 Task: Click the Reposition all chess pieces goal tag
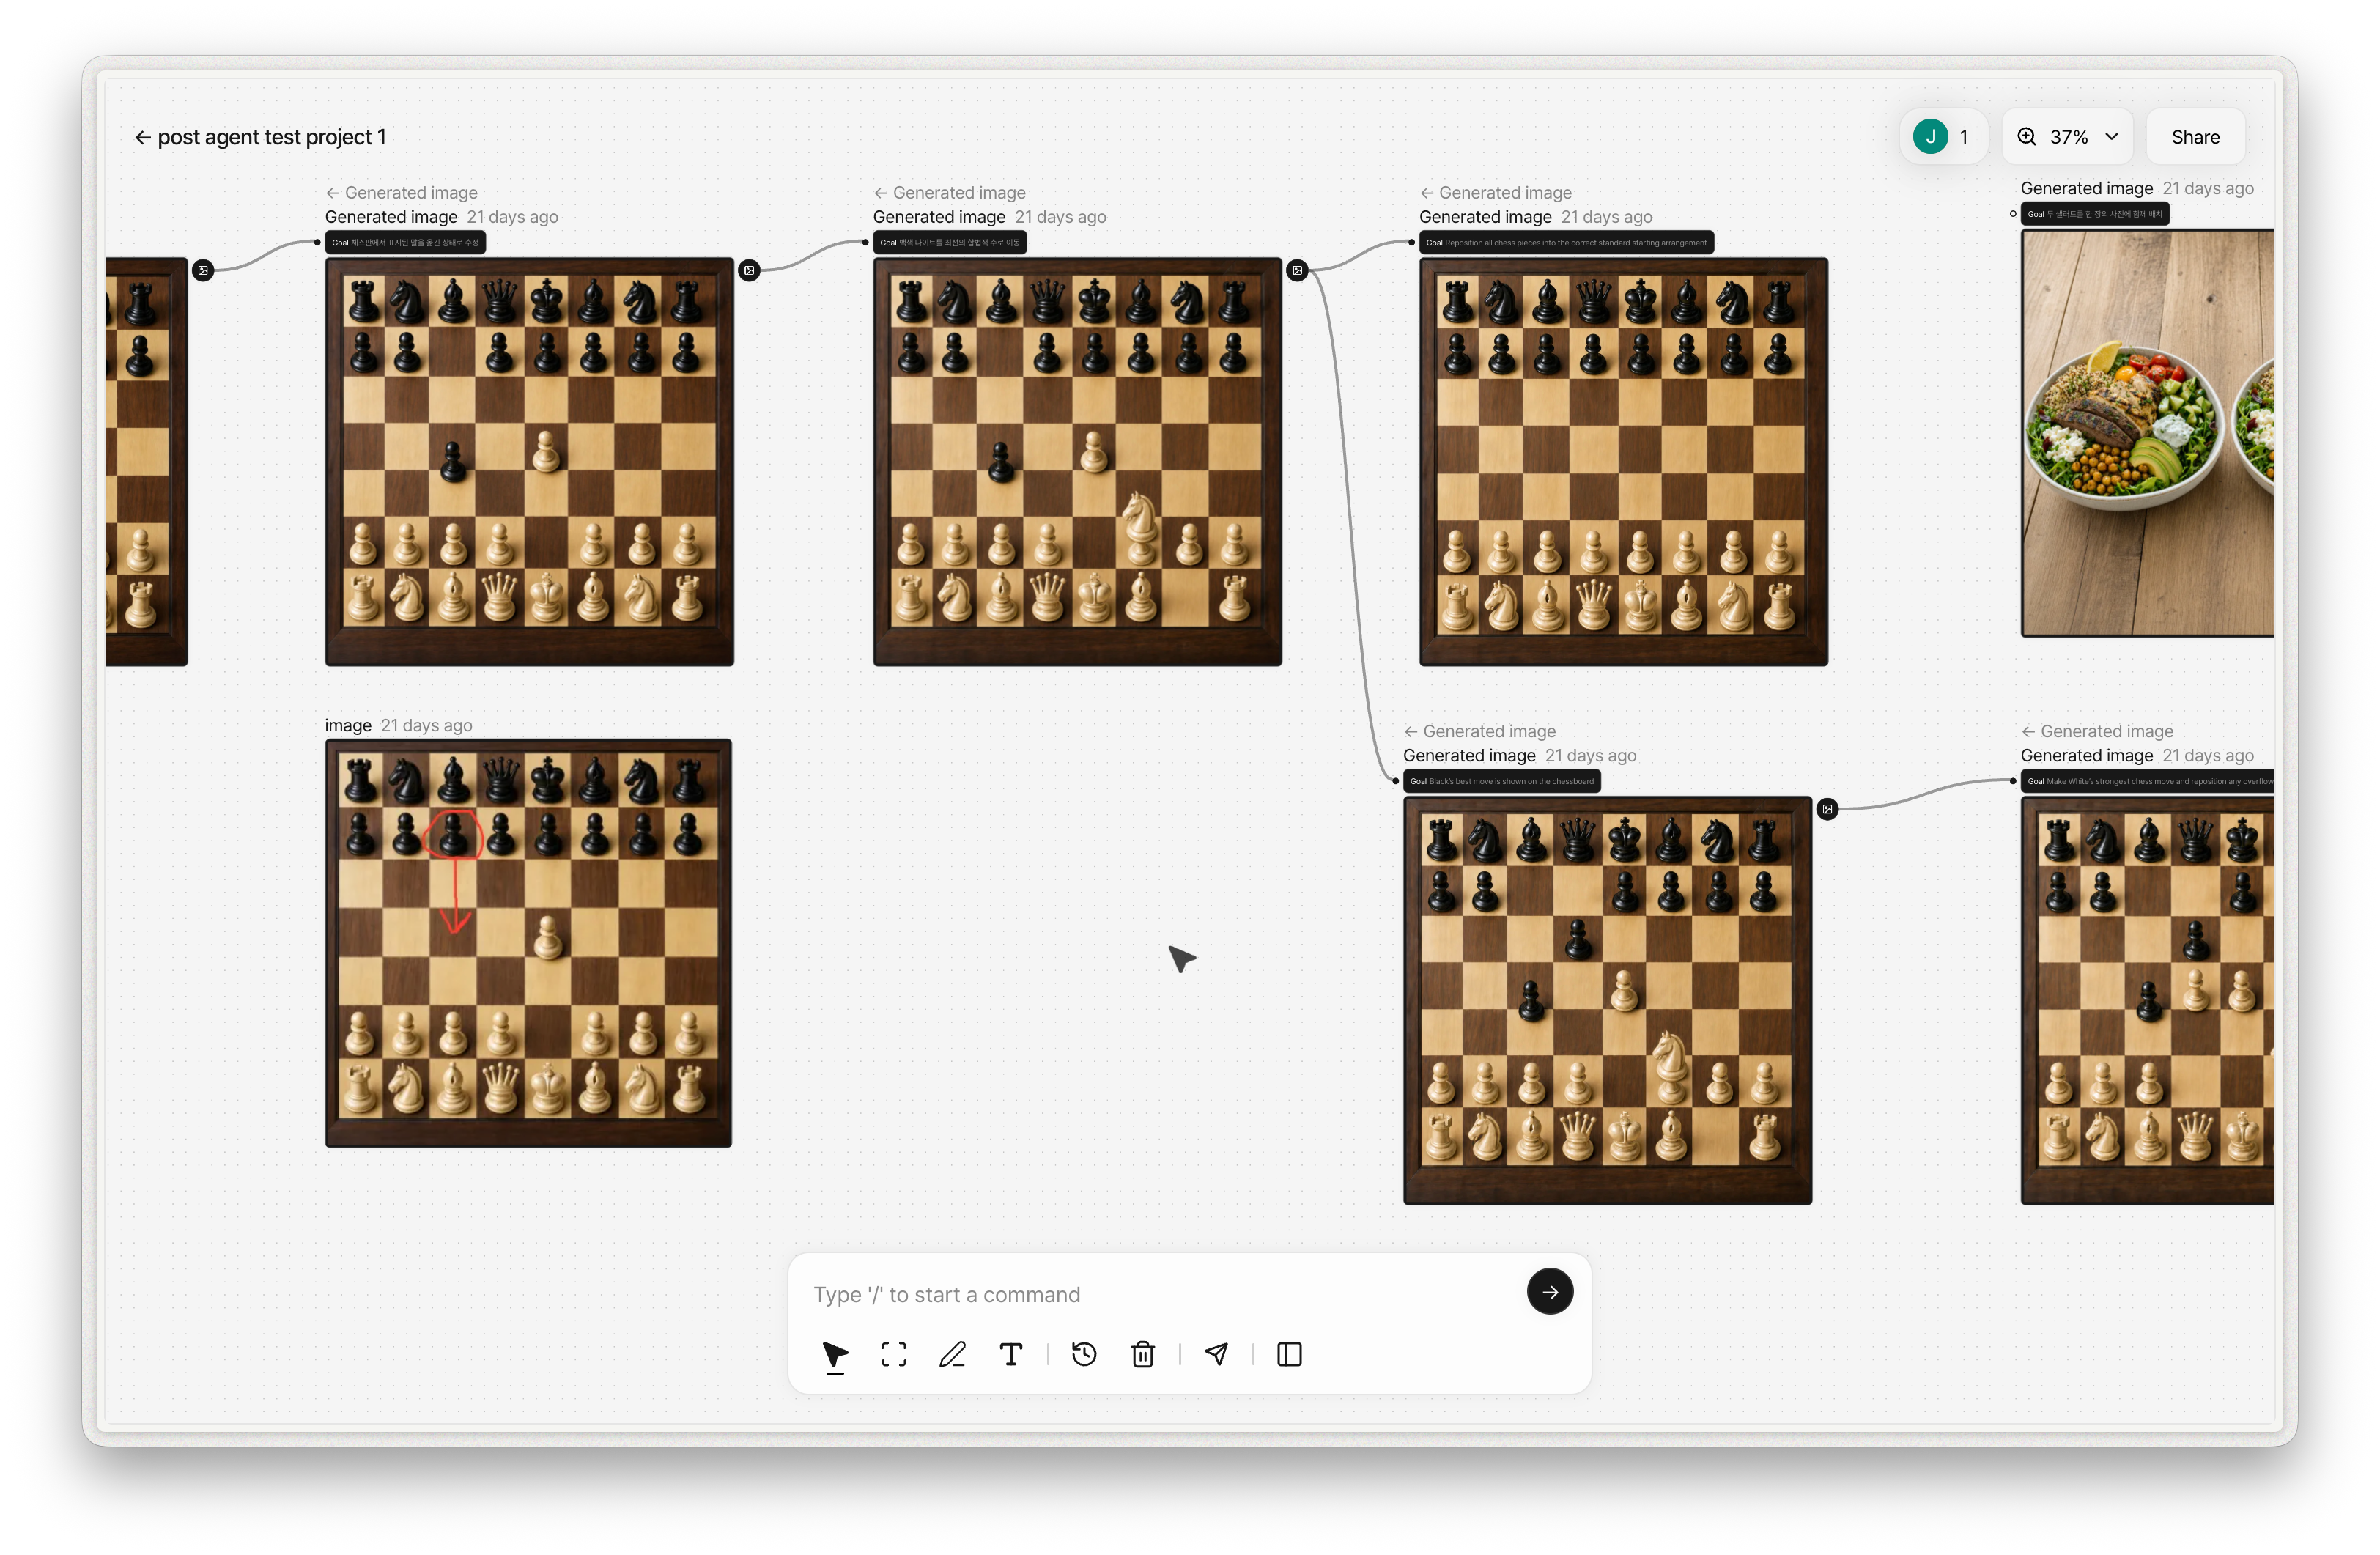(1566, 242)
